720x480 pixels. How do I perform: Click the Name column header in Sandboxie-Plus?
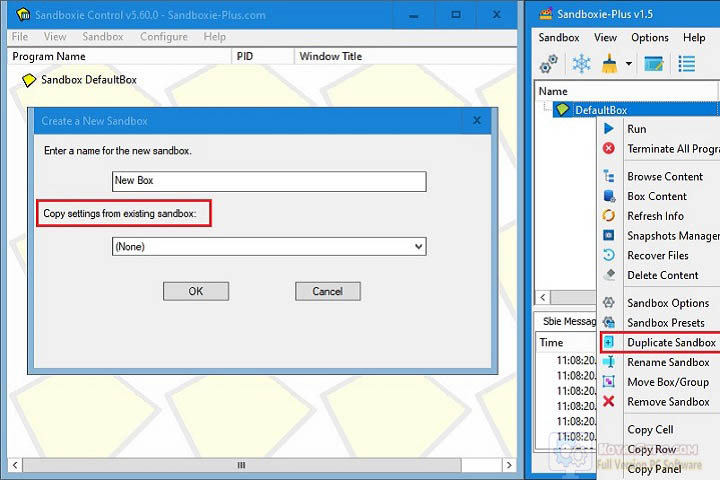(626, 91)
